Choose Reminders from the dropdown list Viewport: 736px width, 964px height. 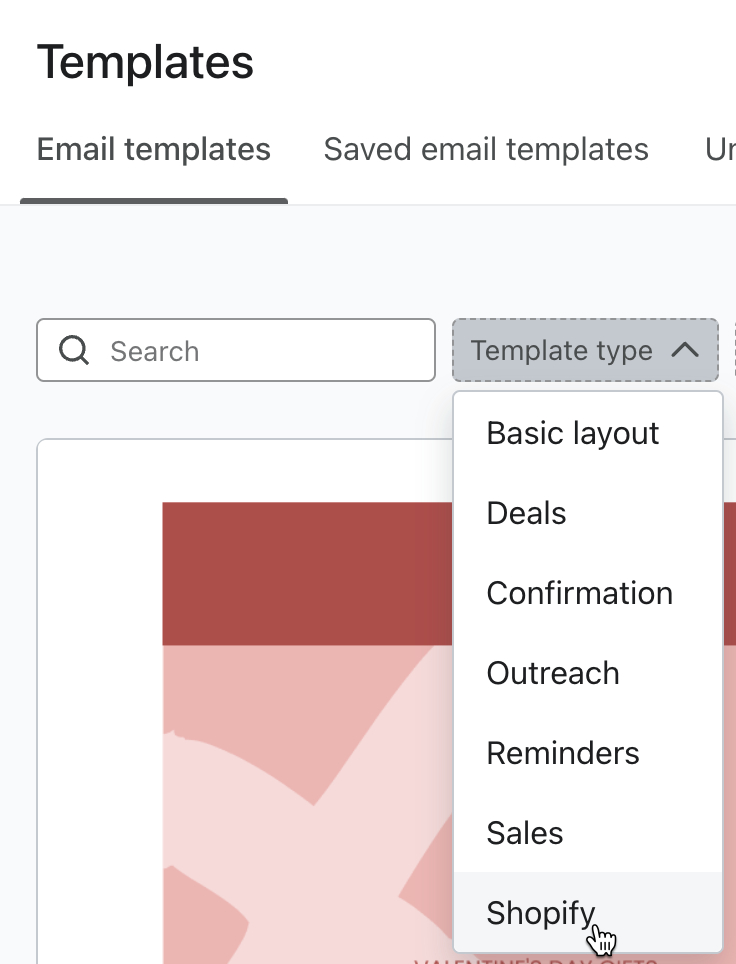(x=563, y=753)
